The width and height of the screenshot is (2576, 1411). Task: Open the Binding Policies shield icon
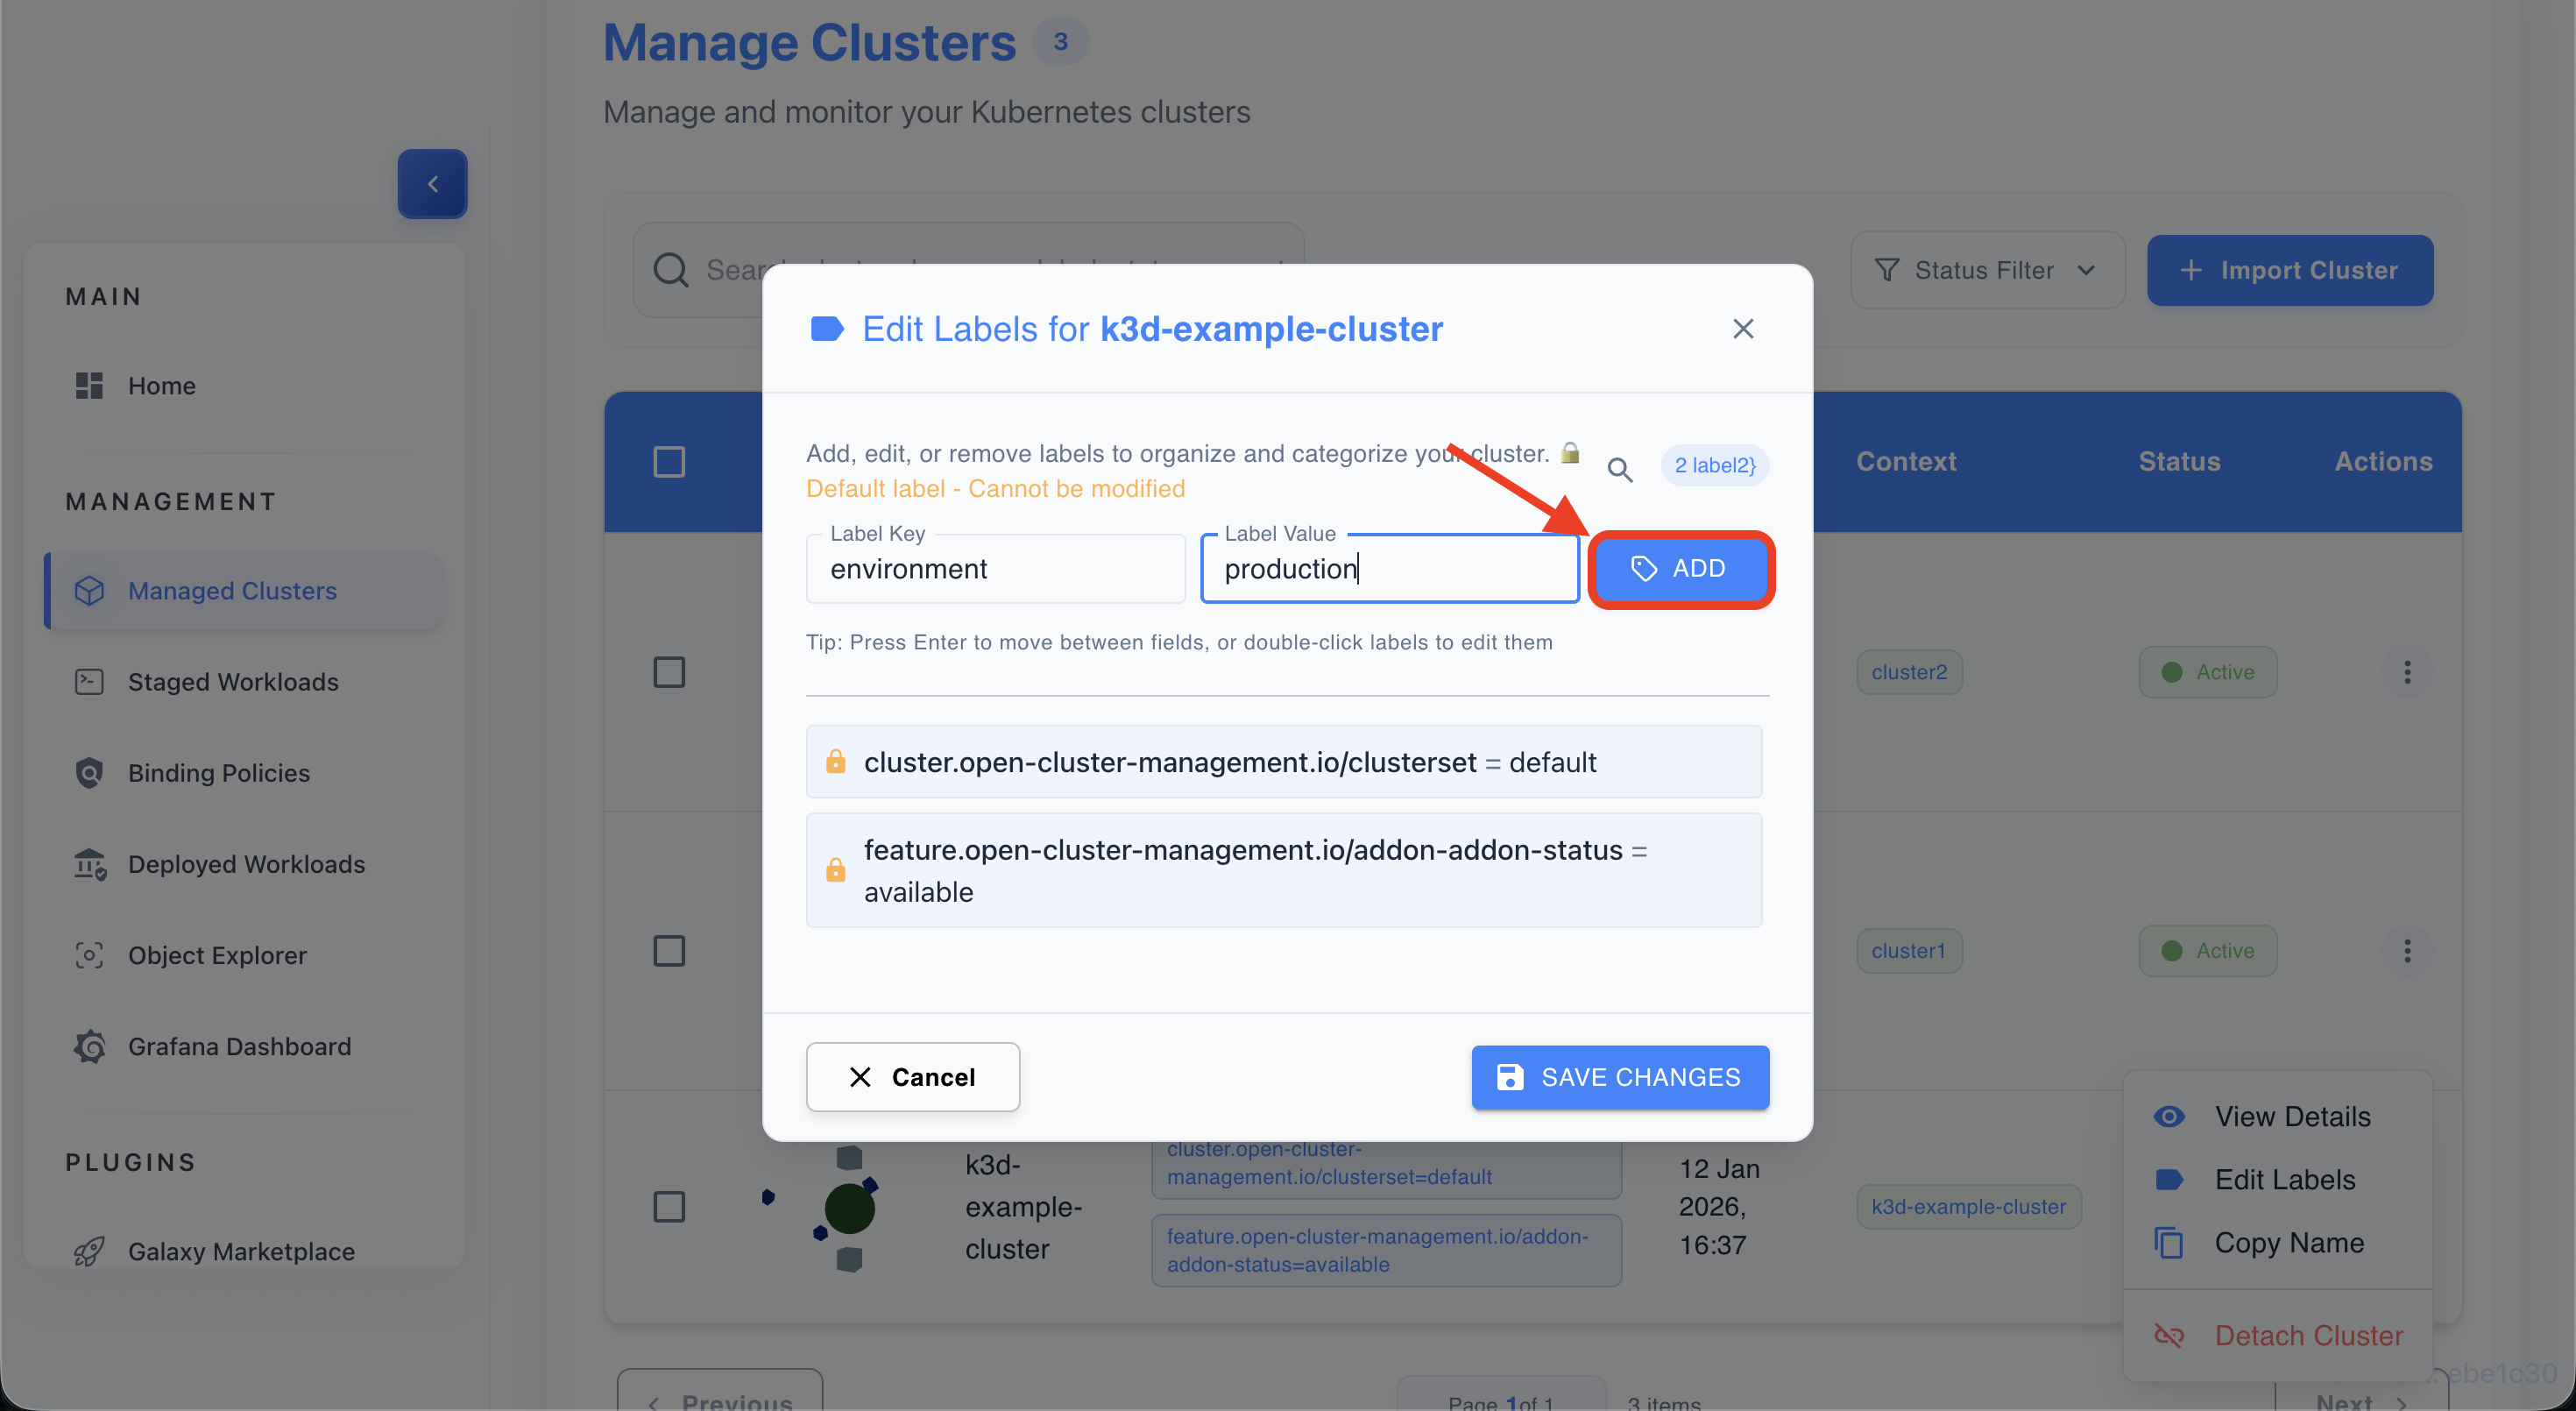[89, 772]
